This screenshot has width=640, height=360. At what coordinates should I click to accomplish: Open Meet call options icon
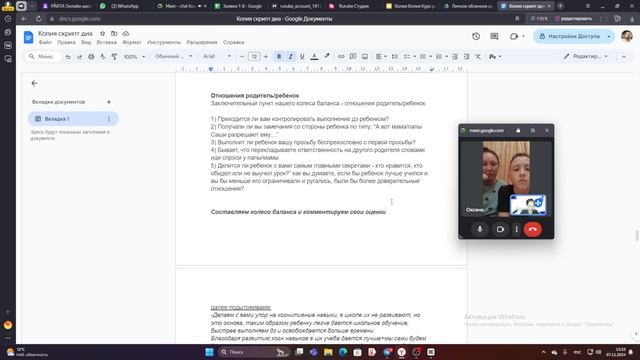(x=517, y=36)
